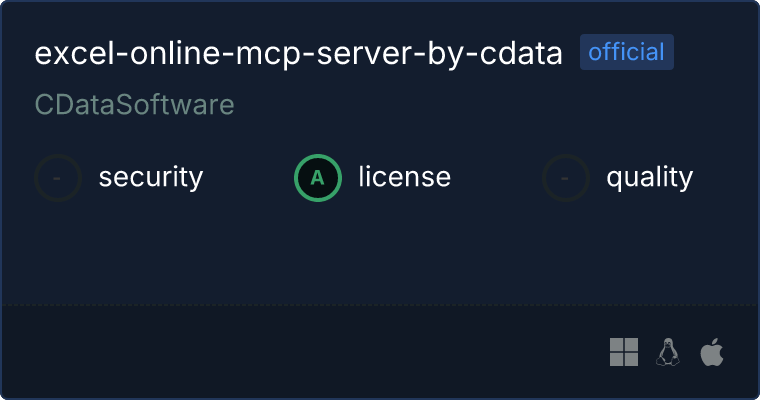Click empty card area below the ratings
The width and height of the screenshot is (760, 400).
380,252
